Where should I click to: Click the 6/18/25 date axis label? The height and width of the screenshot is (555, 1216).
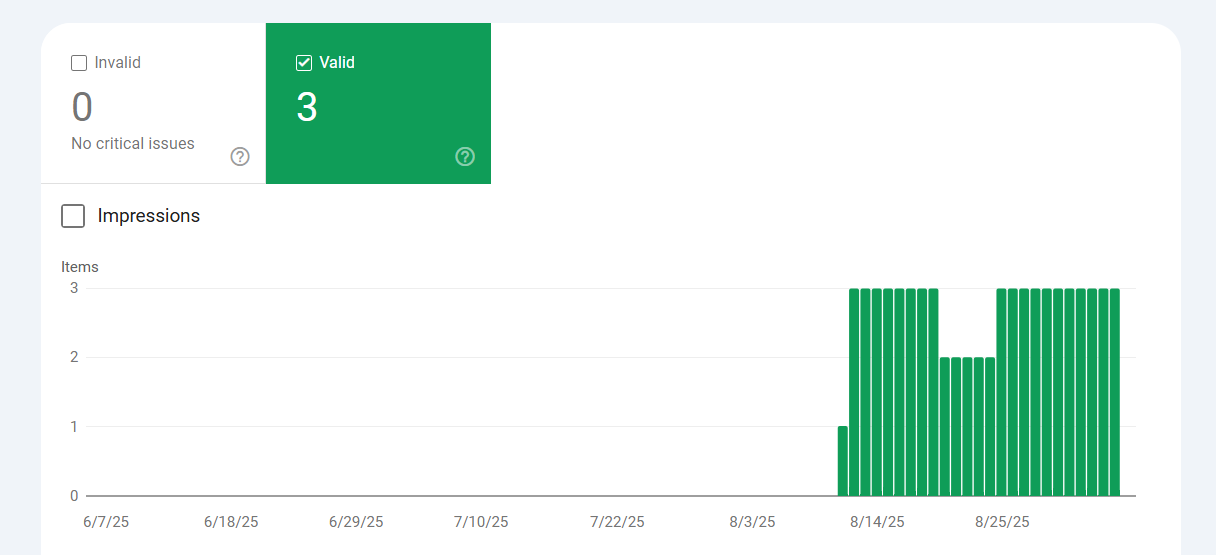point(231,522)
